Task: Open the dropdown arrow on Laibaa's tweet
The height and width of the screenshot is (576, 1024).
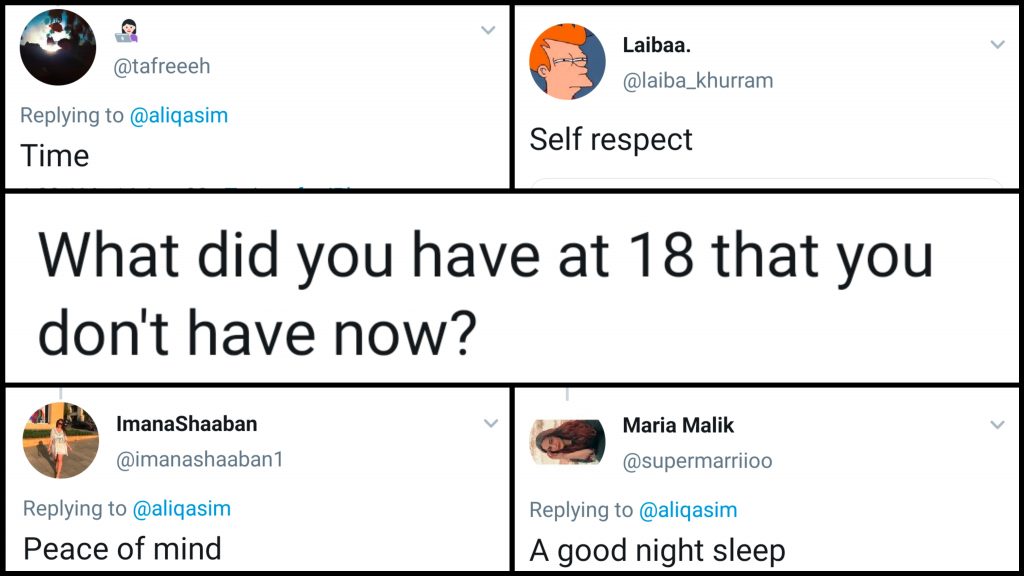Action: tap(997, 45)
